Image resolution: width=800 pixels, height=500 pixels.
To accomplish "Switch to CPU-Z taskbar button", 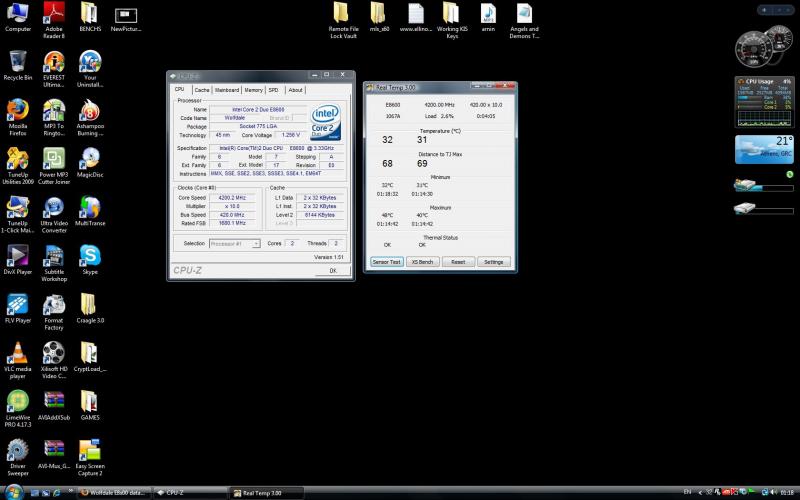I will [x=190, y=493].
